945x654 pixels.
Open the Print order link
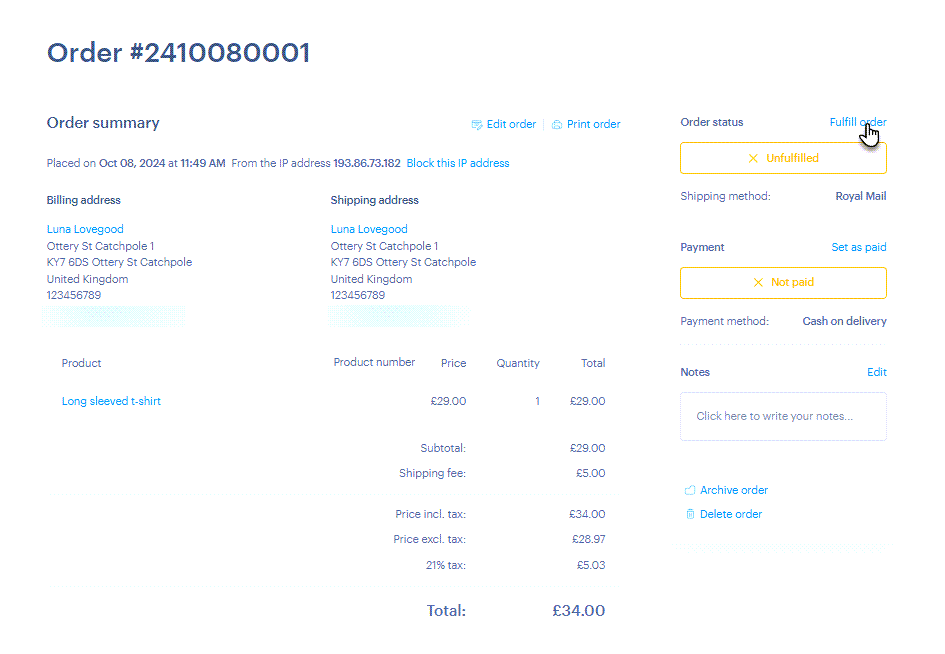tap(593, 124)
